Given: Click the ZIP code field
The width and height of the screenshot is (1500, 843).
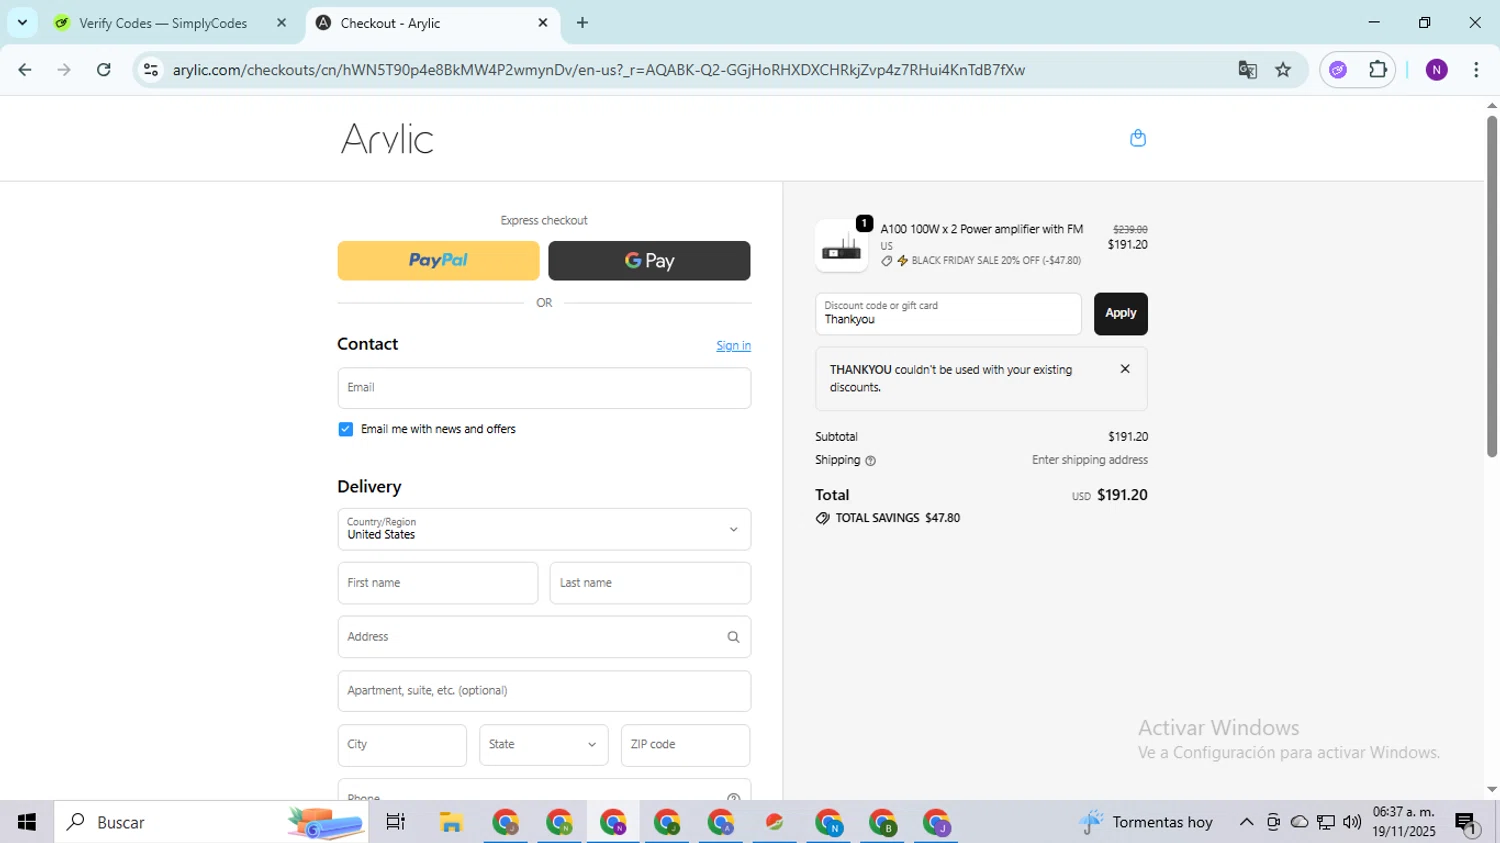Looking at the screenshot, I should (x=685, y=745).
